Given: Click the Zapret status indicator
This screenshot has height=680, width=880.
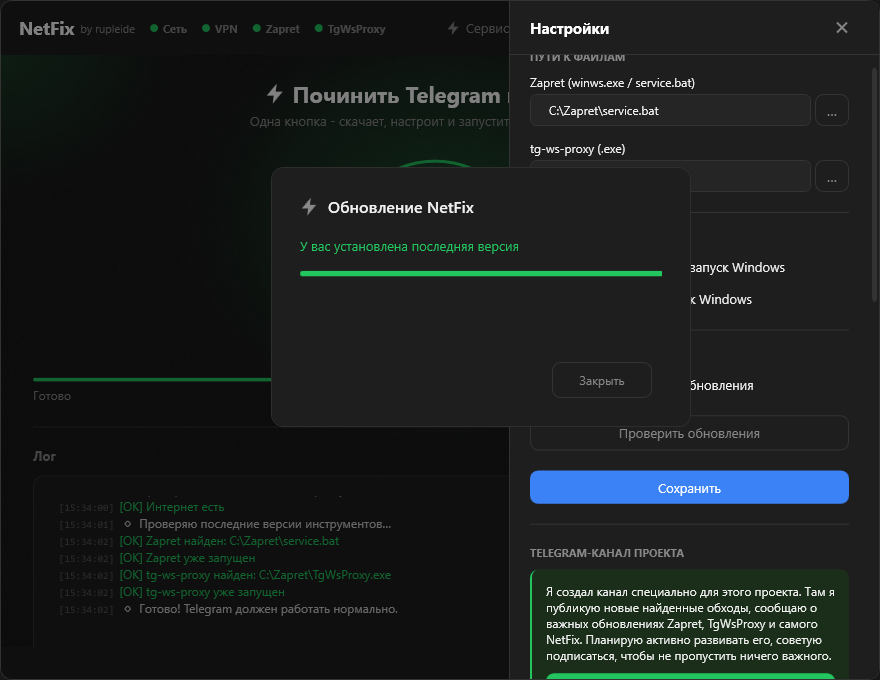Looking at the screenshot, I should (x=276, y=29).
